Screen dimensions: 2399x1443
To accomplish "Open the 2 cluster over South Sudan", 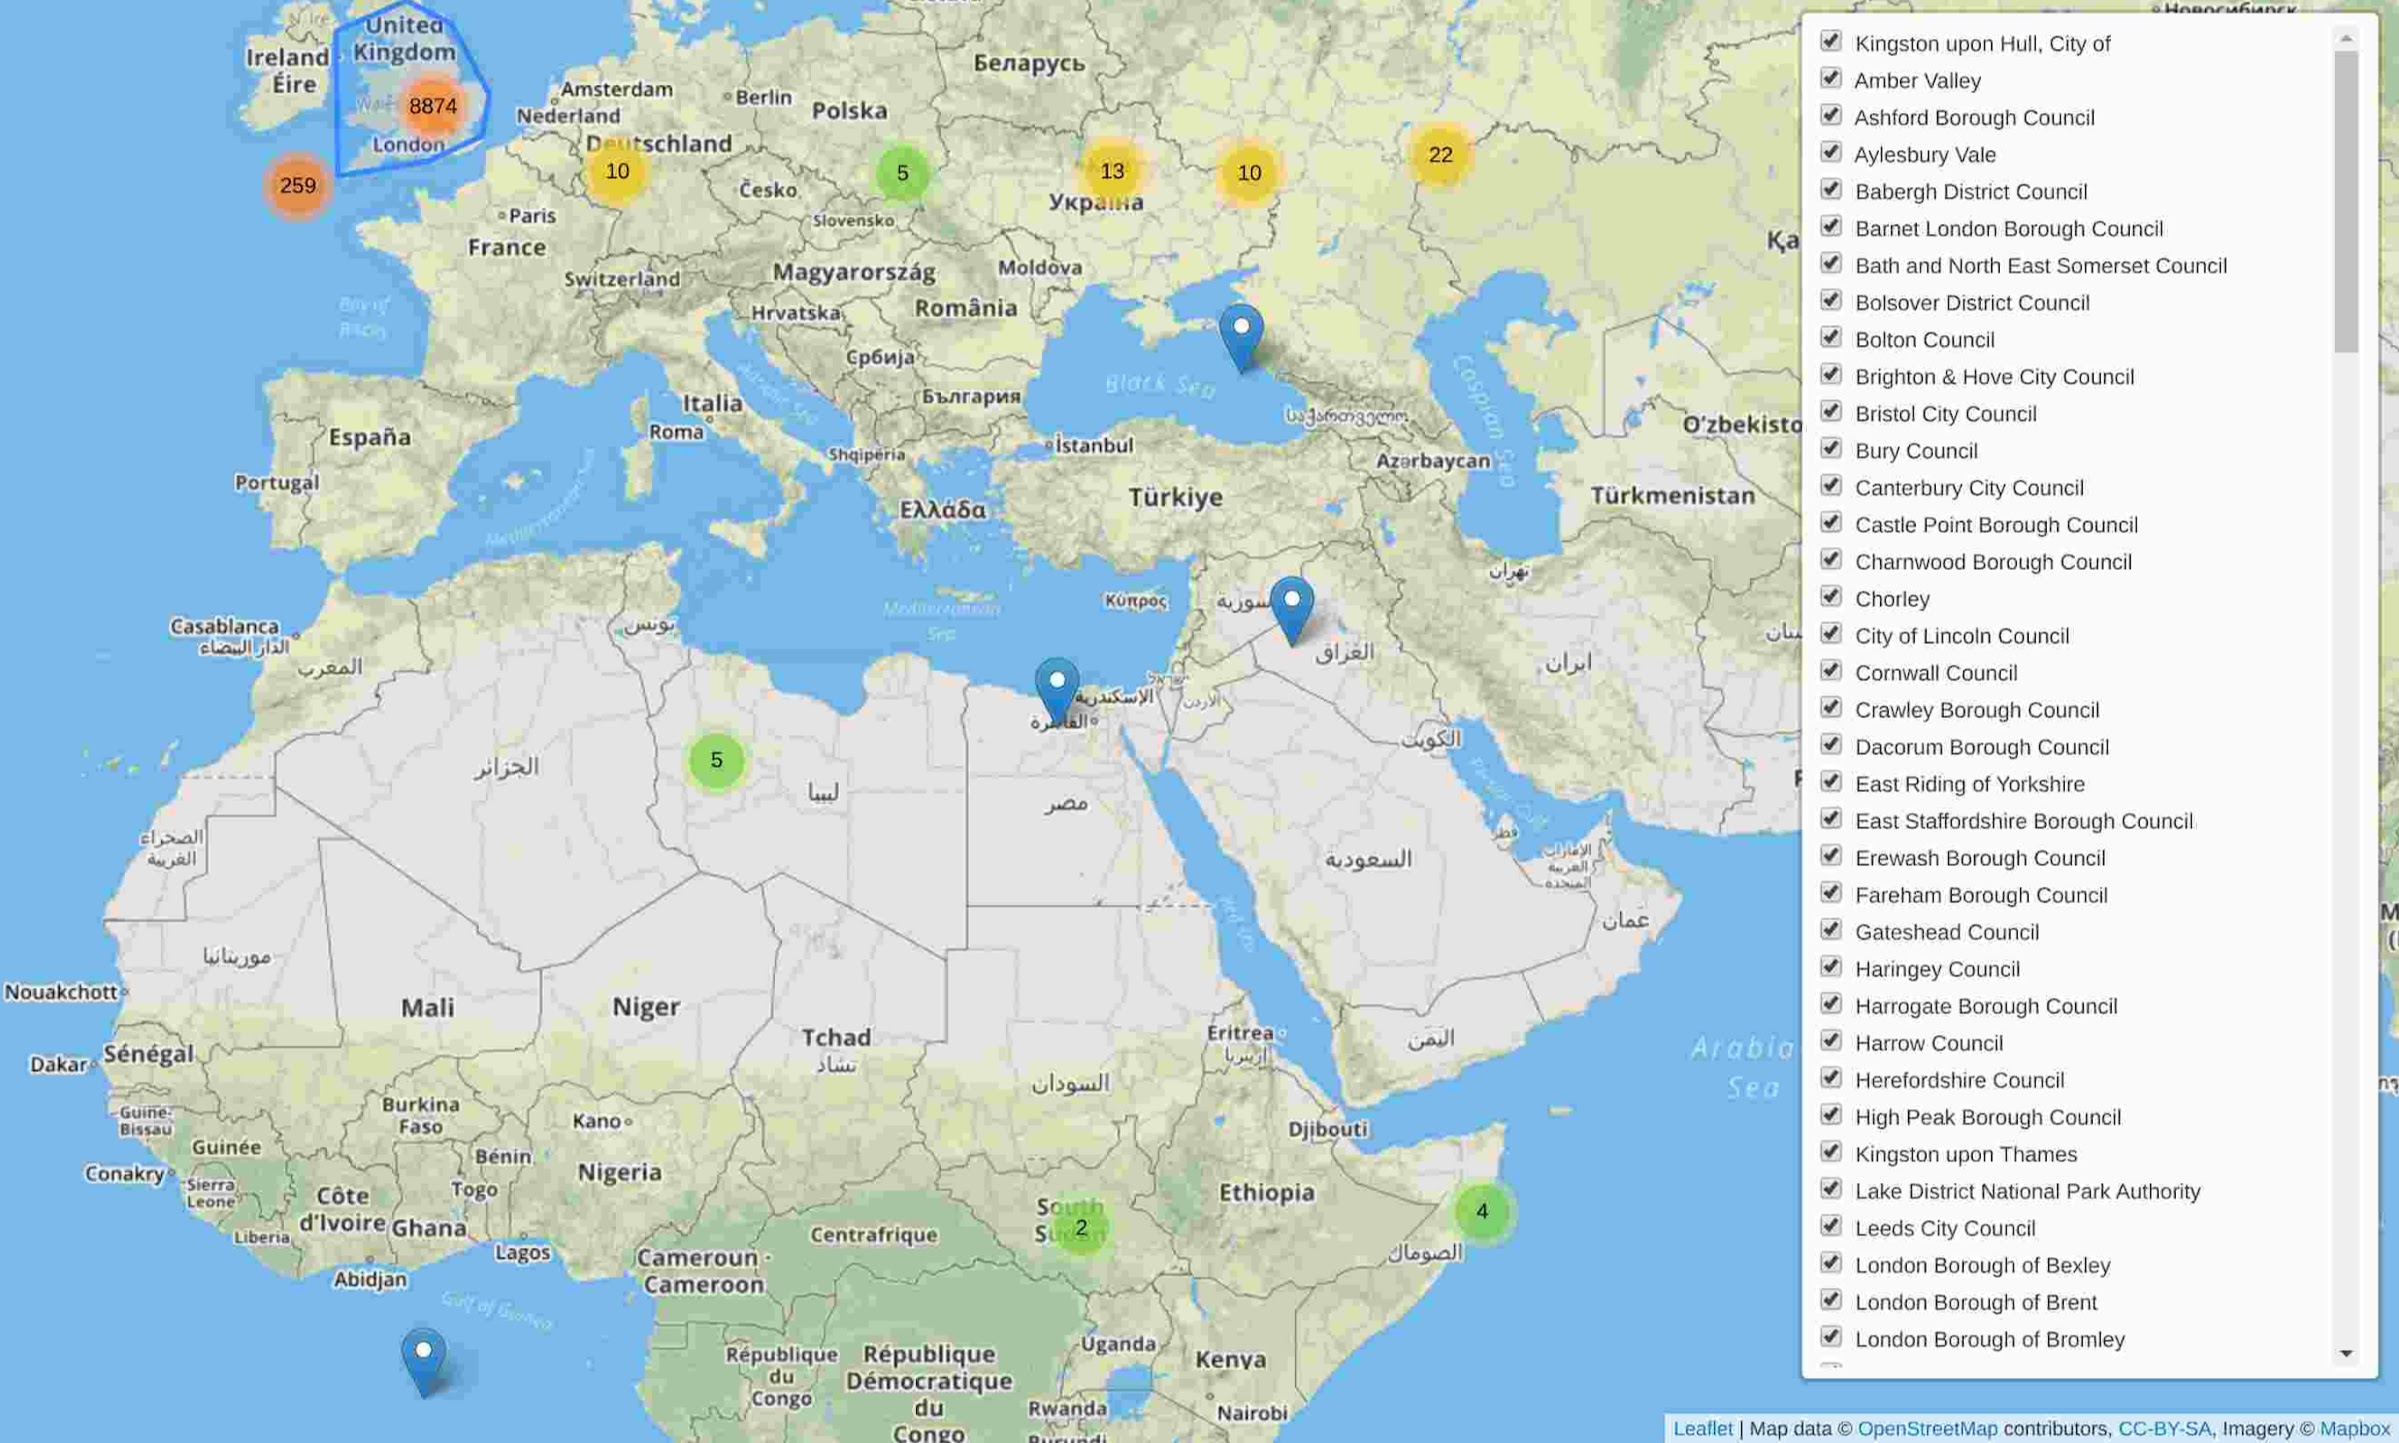I will (x=1080, y=1227).
